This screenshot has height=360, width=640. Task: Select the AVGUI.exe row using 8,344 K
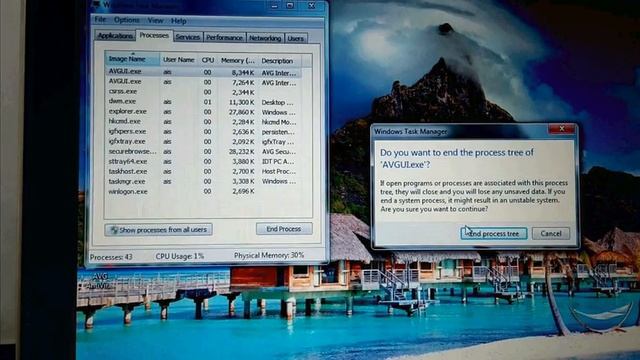[203, 72]
